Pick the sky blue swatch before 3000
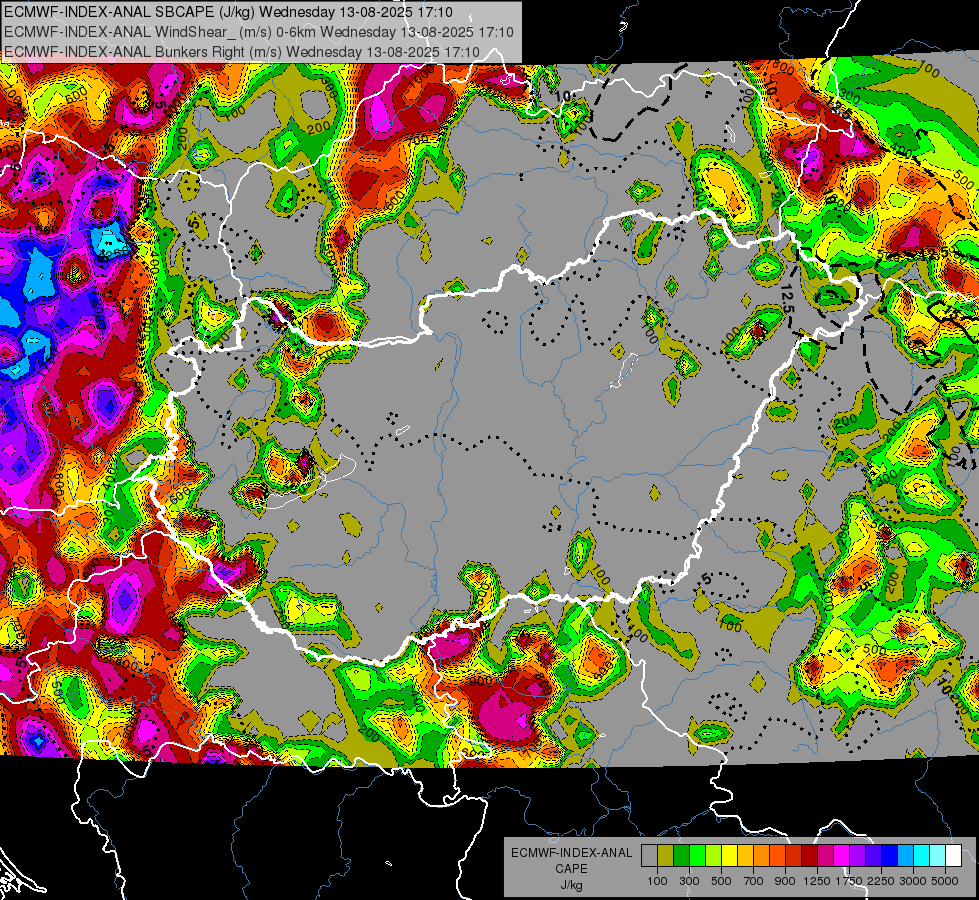The image size is (979, 900). [x=905, y=856]
